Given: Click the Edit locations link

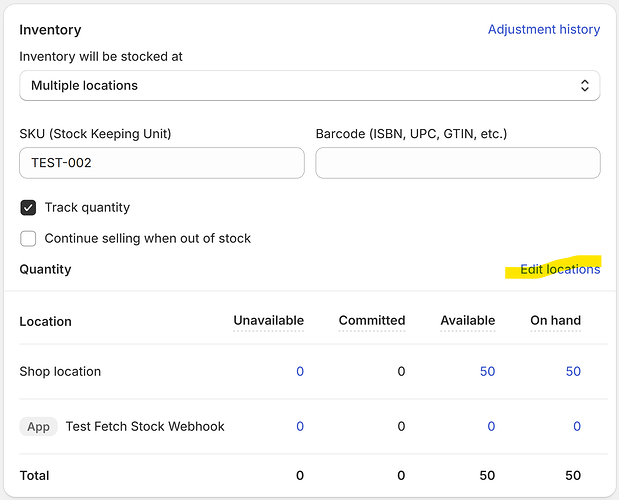Looking at the screenshot, I should 560,269.
